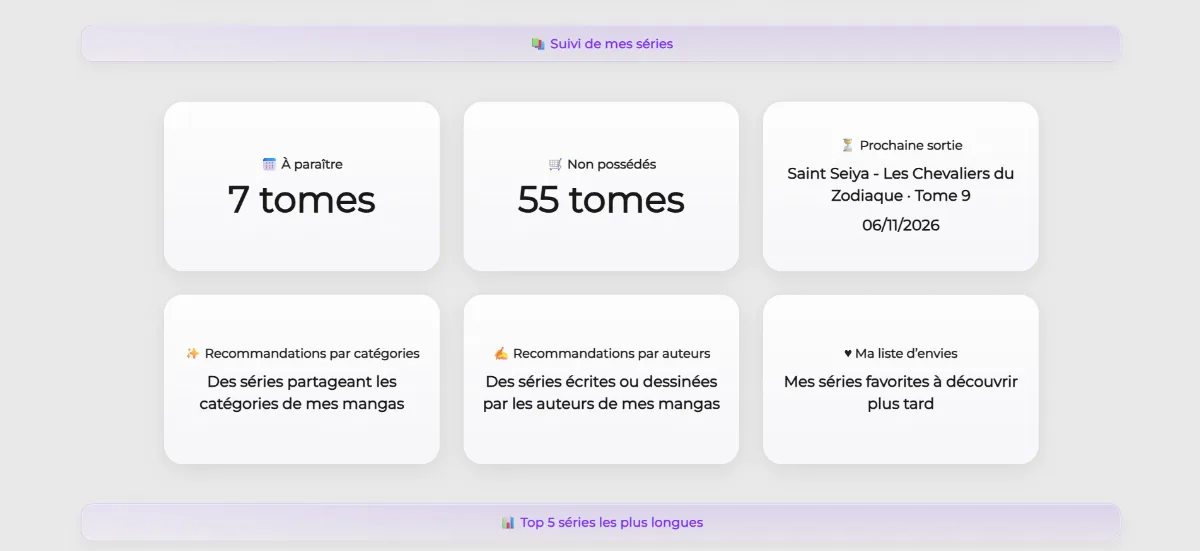Image resolution: width=1200 pixels, height=551 pixels.
Task: Click the hourglass icon beside 'Prochaine sortie'
Action: click(x=847, y=145)
